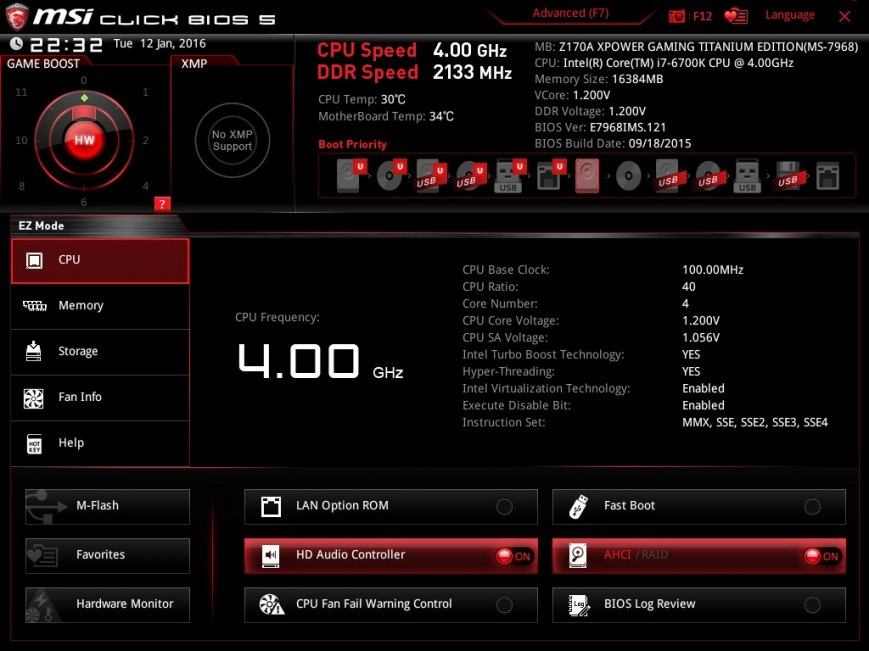Viewport: 869px width, 651px height.
Task: Select the legacy USB CD/DVD boot icon
Action: pos(708,176)
